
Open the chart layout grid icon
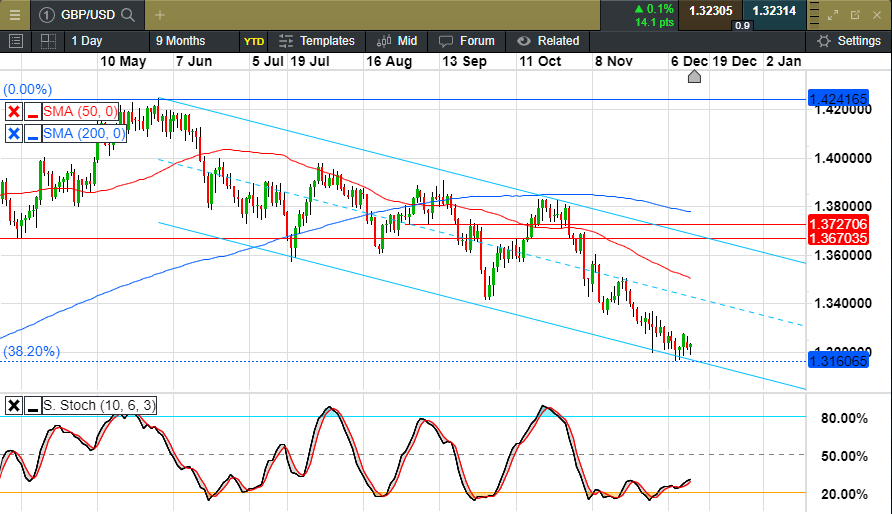coord(47,41)
